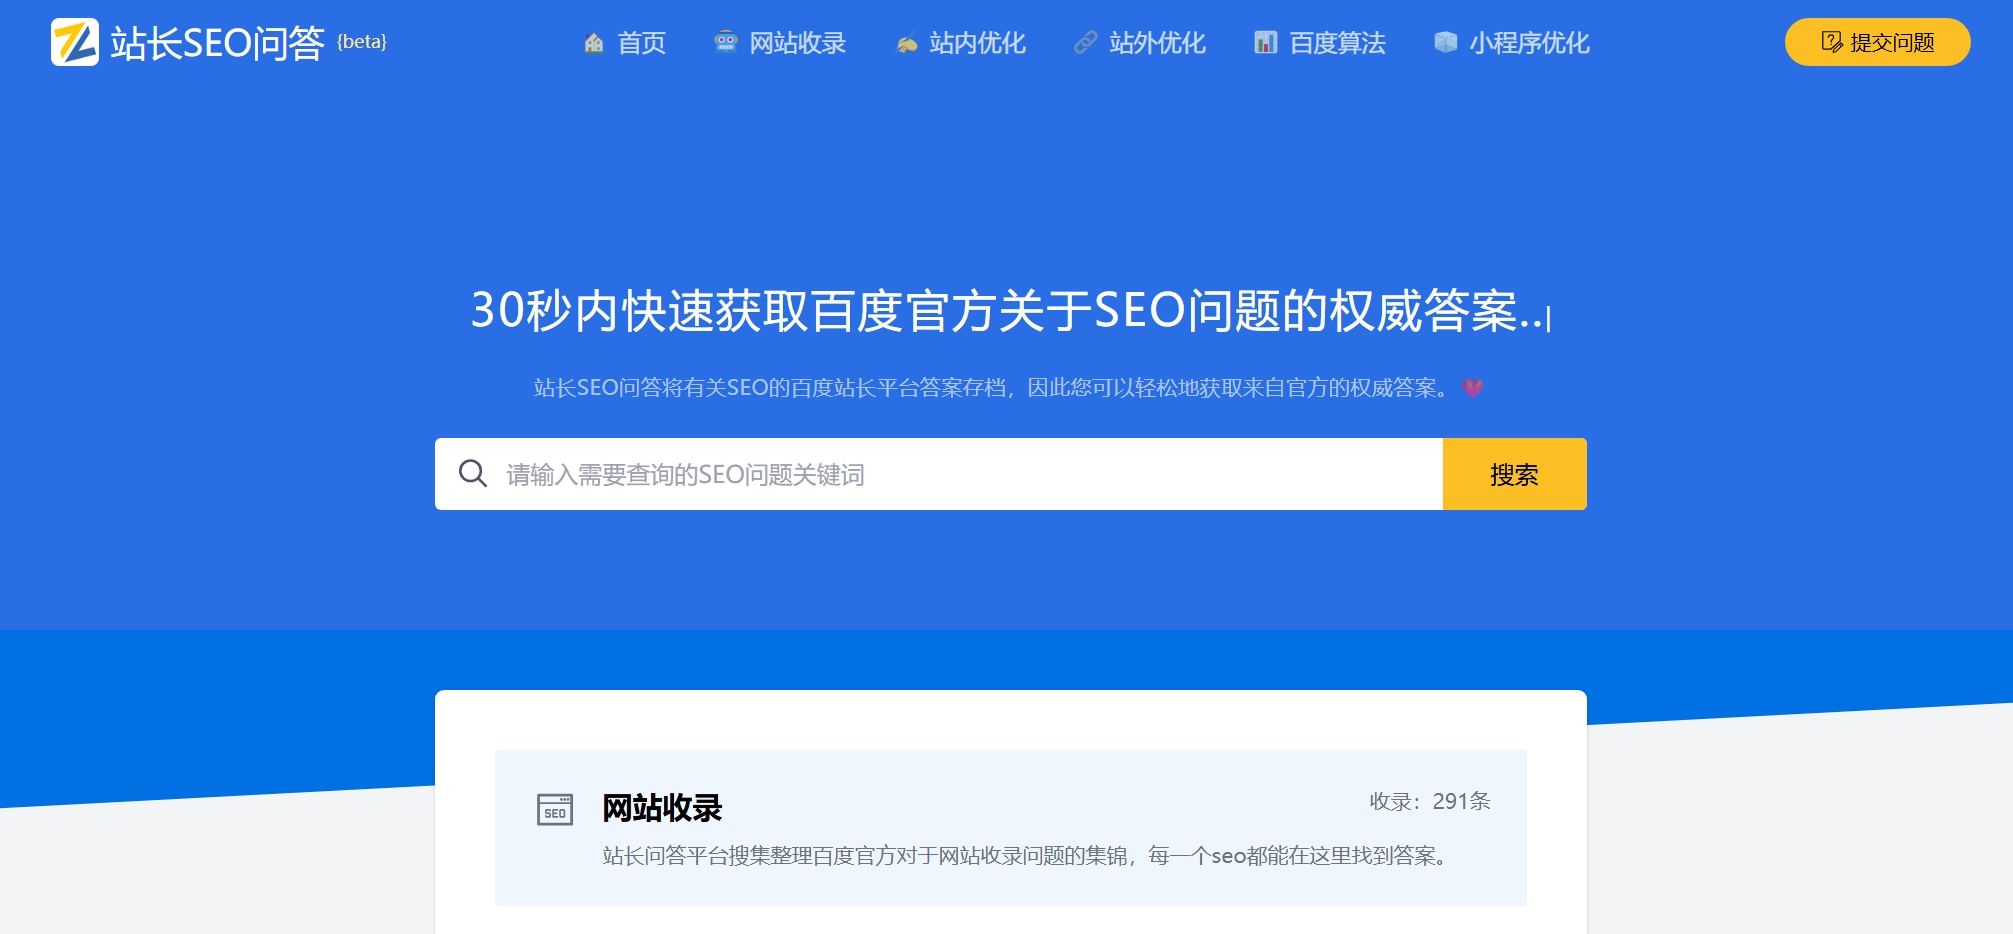Click the cube icon beside 小程序优化

[x=1446, y=42]
